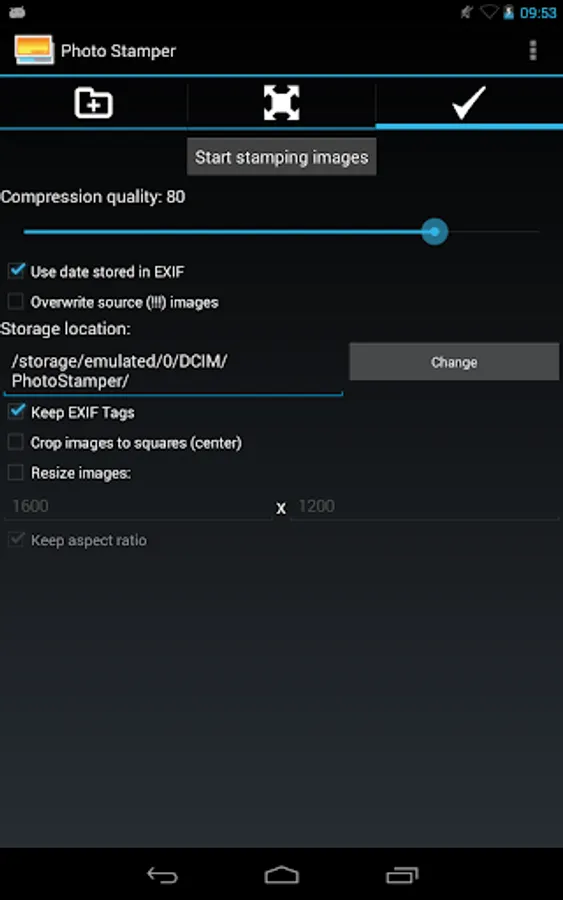Enable Overwrite source images checkbox
This screenshot has height=900, width=563.
16,301
